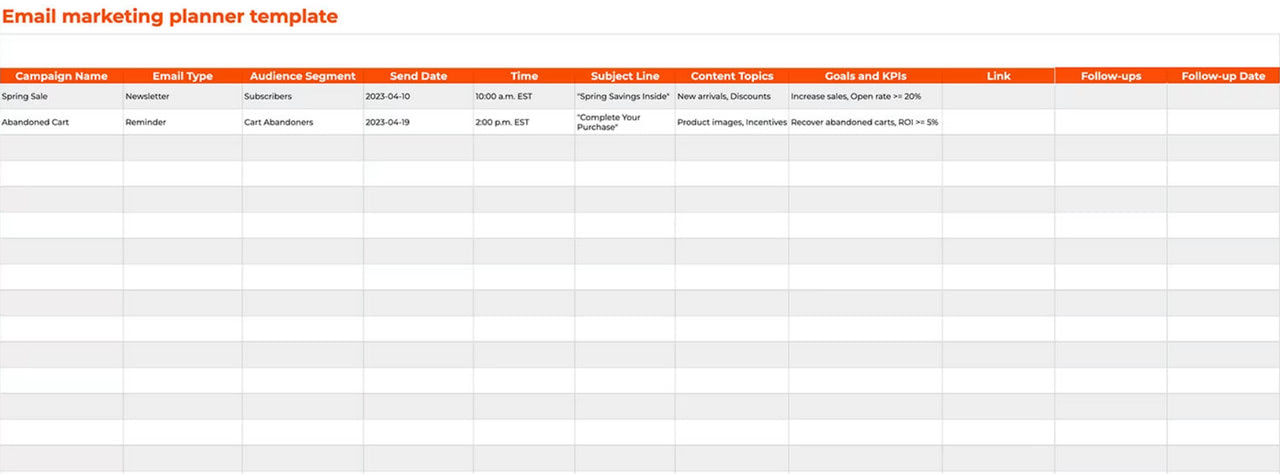Click the "Complete Your Purchase" subject cell
The width and height of the screenshot is (1280, 474).
[x=625, y=122]
